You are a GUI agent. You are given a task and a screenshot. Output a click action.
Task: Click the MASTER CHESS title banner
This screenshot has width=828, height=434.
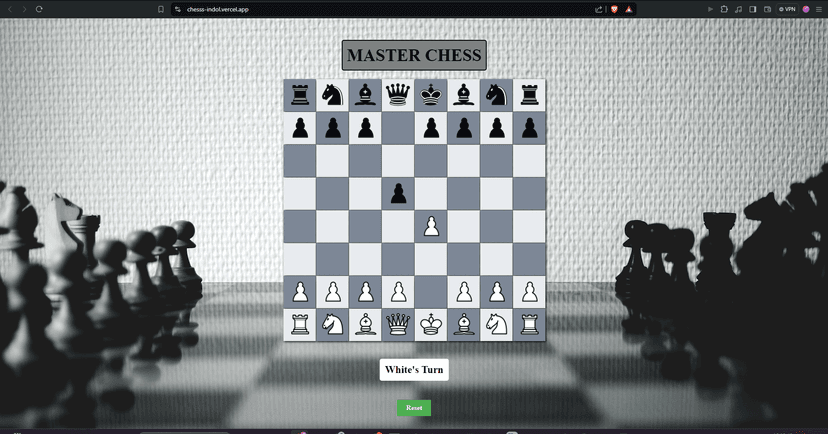pyautogui.click(x=414, y=55)
